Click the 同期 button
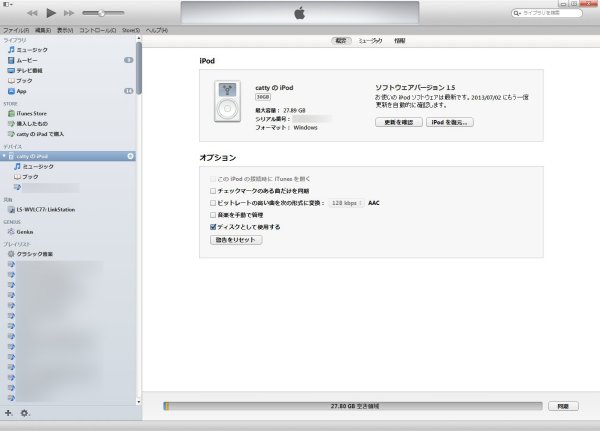Screen dimensions: 600x431 pos(563,406)
